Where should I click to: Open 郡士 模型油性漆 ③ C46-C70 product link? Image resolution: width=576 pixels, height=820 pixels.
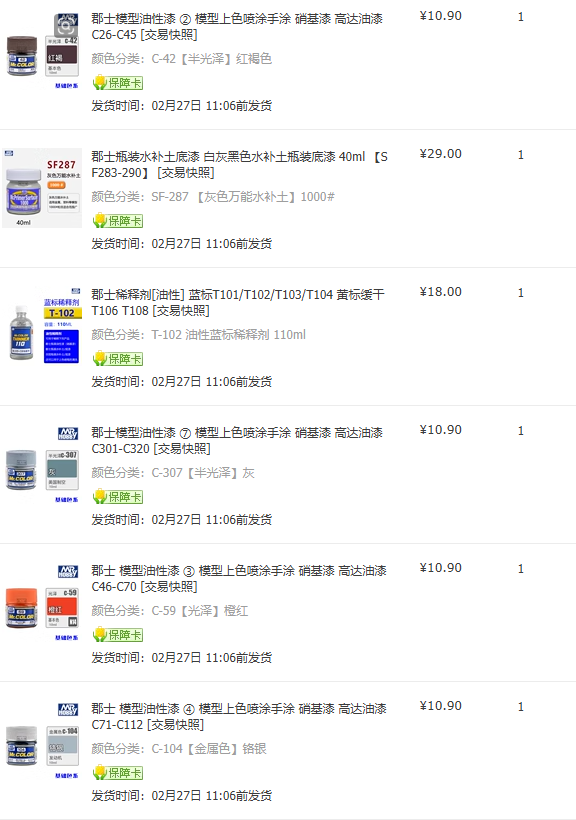239,579
